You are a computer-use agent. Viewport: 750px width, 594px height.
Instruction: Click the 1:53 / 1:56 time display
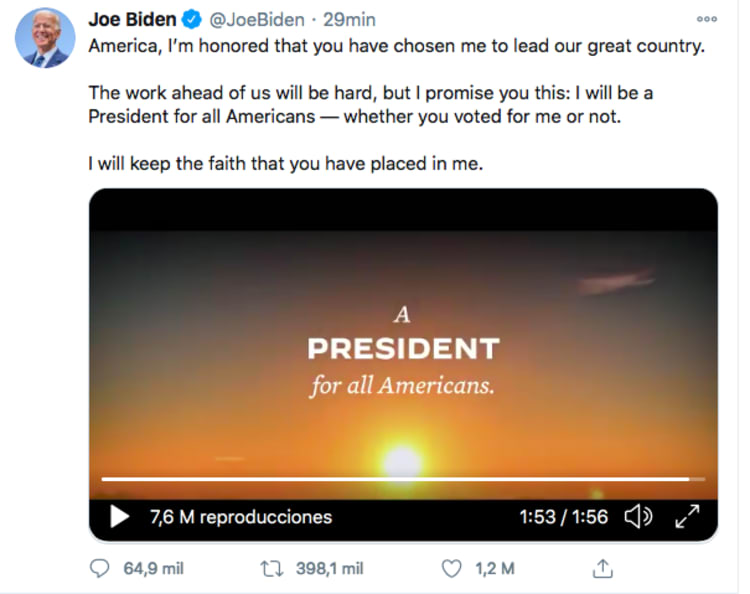[563, 517]
